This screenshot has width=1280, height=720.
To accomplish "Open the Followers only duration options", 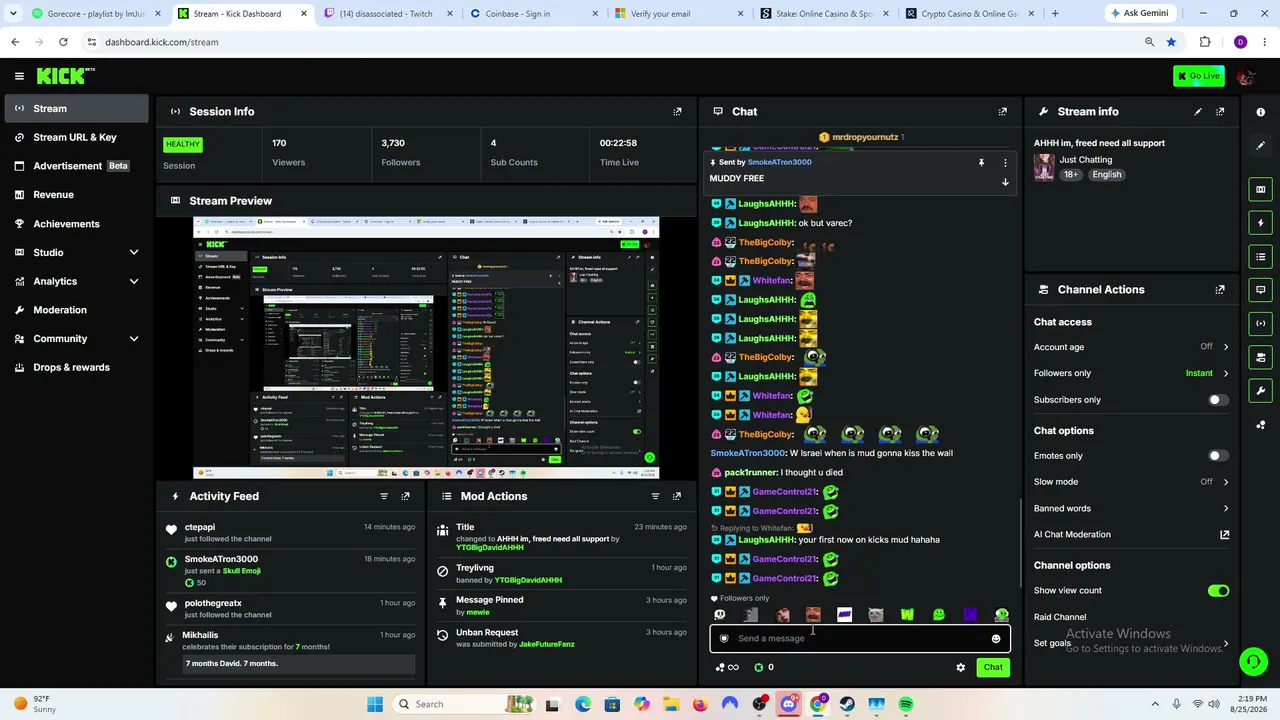I will coord(1131,373).
